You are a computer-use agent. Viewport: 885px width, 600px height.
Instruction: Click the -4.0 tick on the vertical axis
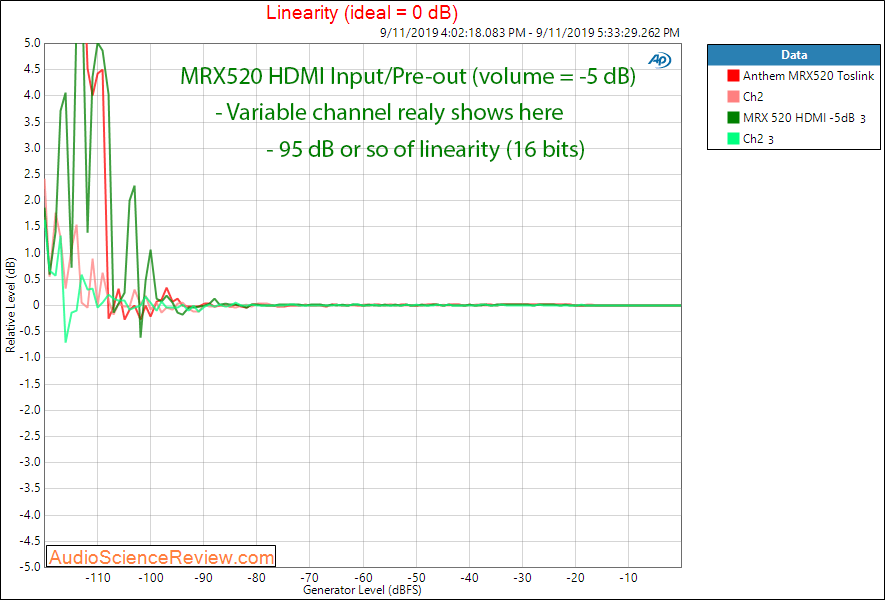[30, 515]
